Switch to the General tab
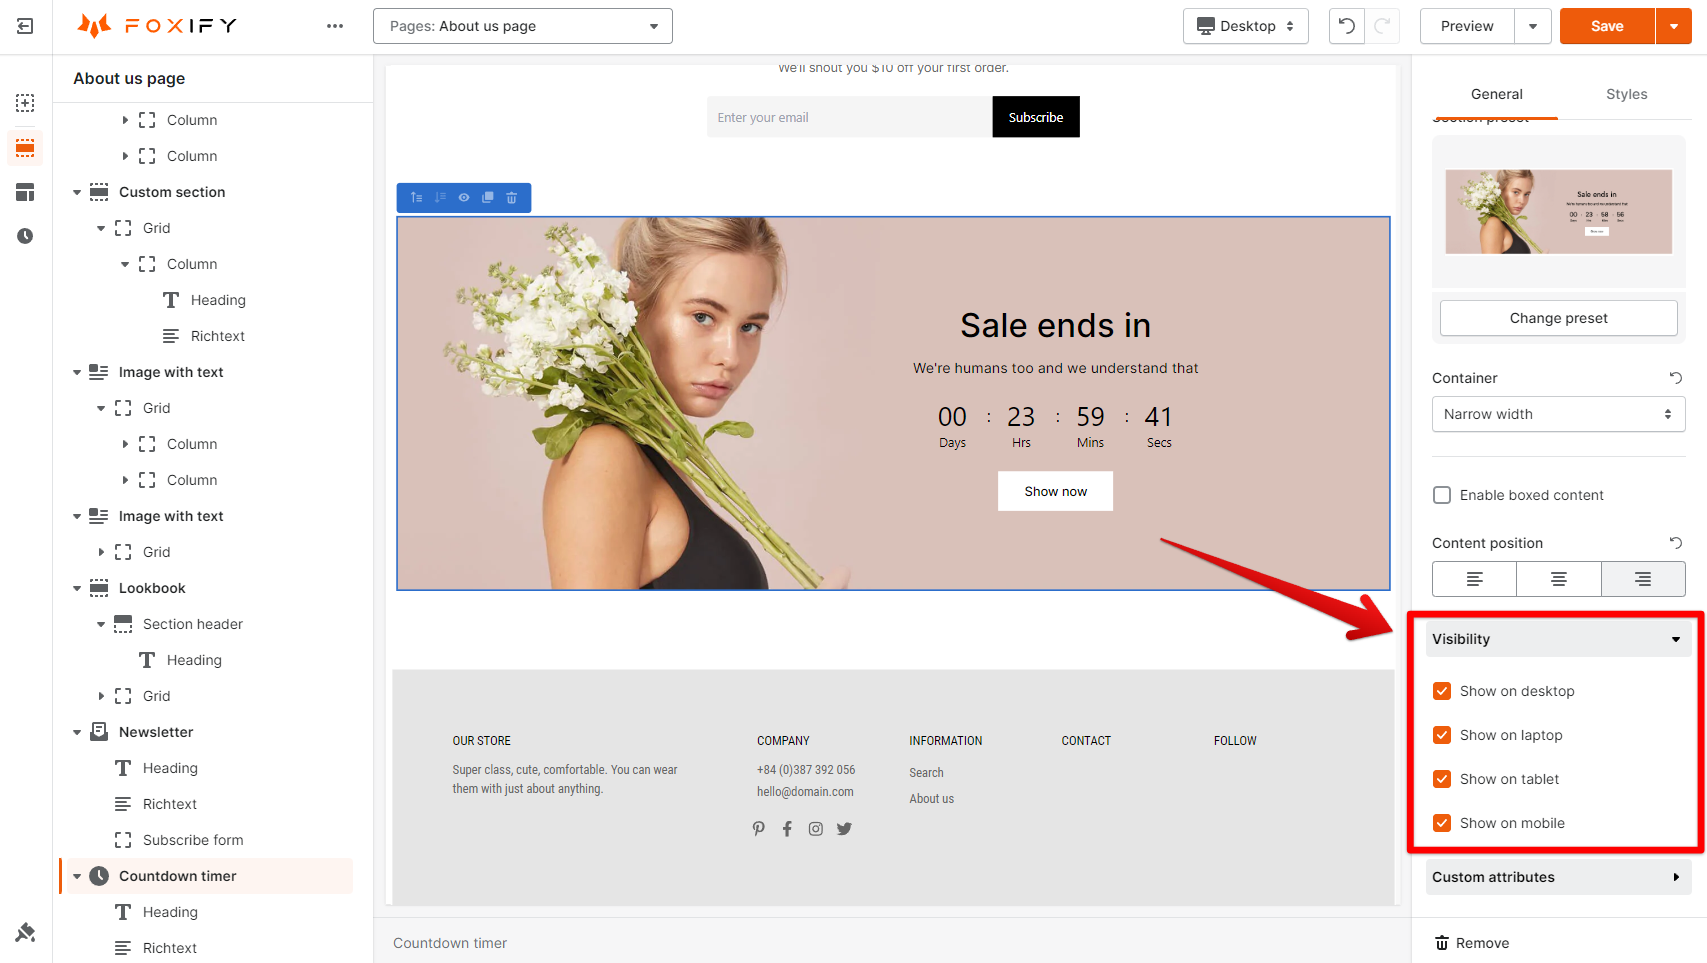Image resolution: width=1707 pixels, height=963 pixels. tap(1496, 94)
